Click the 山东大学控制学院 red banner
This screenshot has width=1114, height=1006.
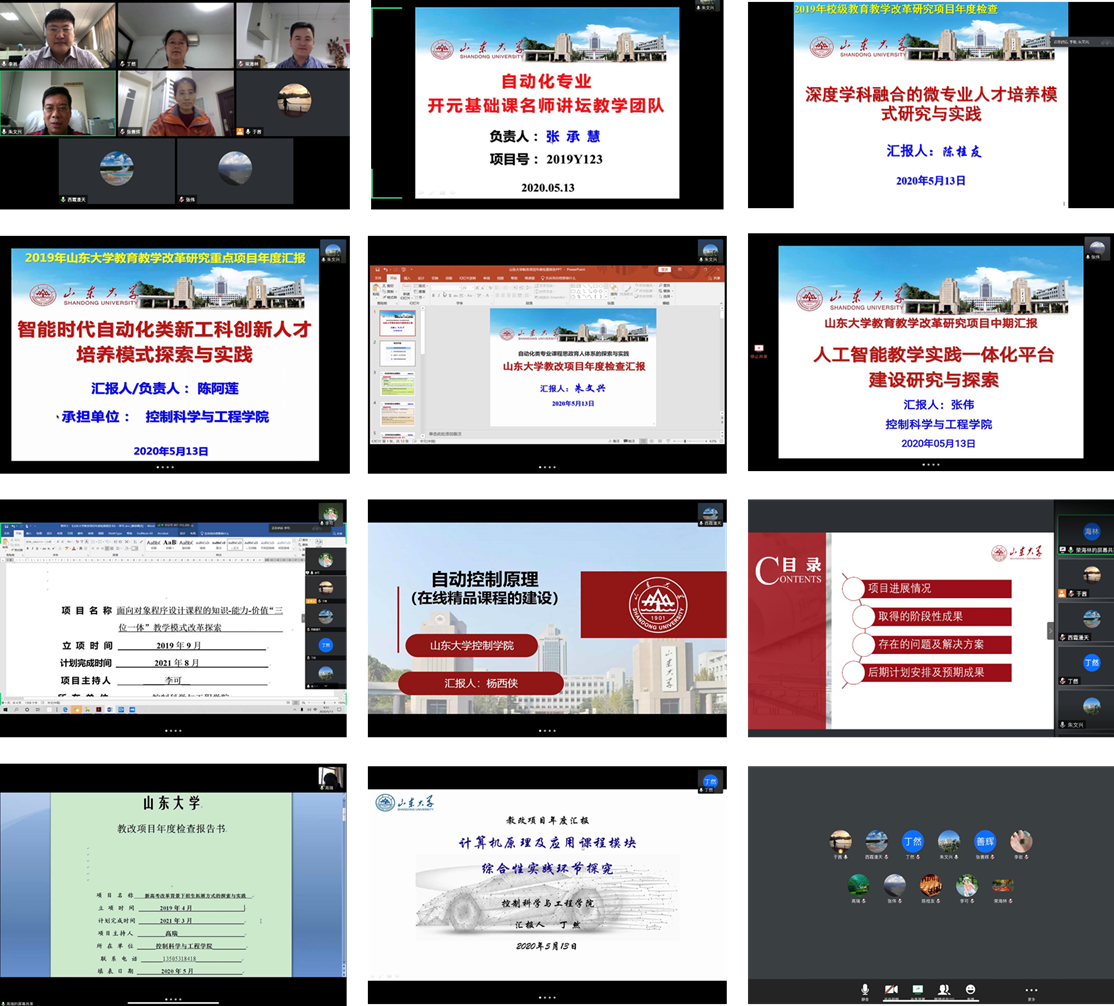pos(472,646)
